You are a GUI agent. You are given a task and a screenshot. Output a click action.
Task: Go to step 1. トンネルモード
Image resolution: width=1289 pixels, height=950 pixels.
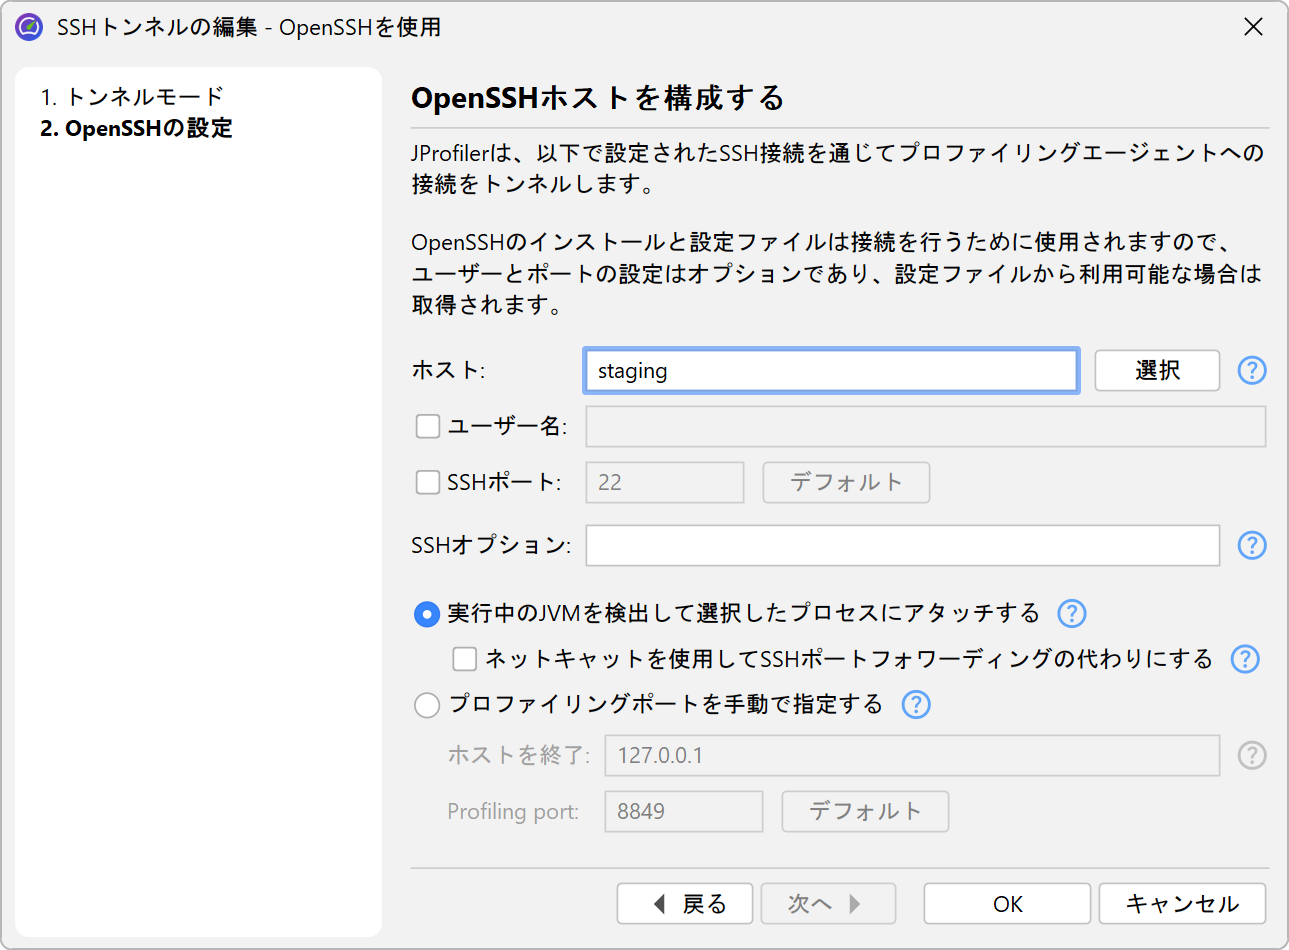coord(132,97)
